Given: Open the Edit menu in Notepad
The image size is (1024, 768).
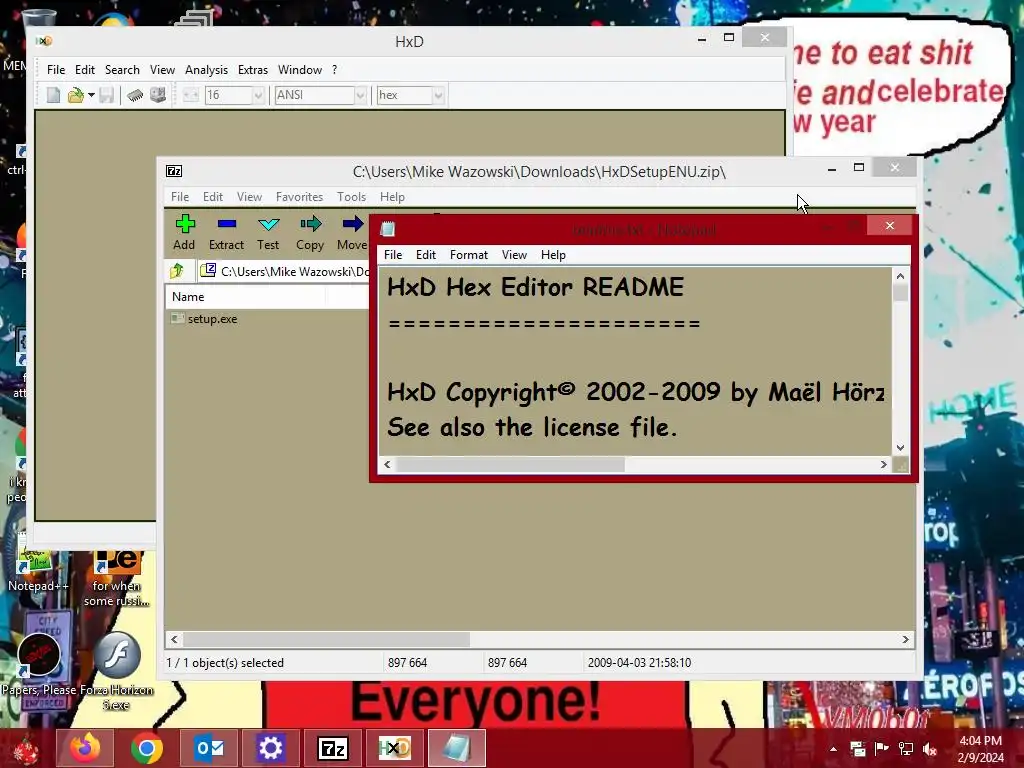Looking at the screenshot, I should click(426, 255).
